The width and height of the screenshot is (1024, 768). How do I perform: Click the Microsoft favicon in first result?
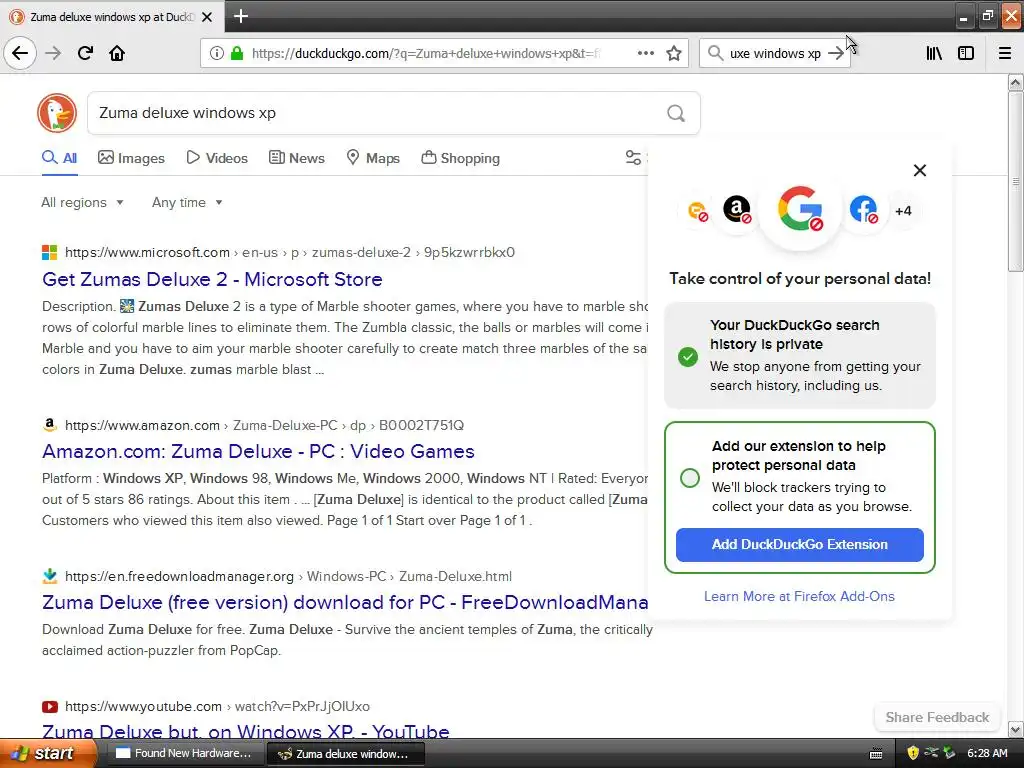click(50, 252)
